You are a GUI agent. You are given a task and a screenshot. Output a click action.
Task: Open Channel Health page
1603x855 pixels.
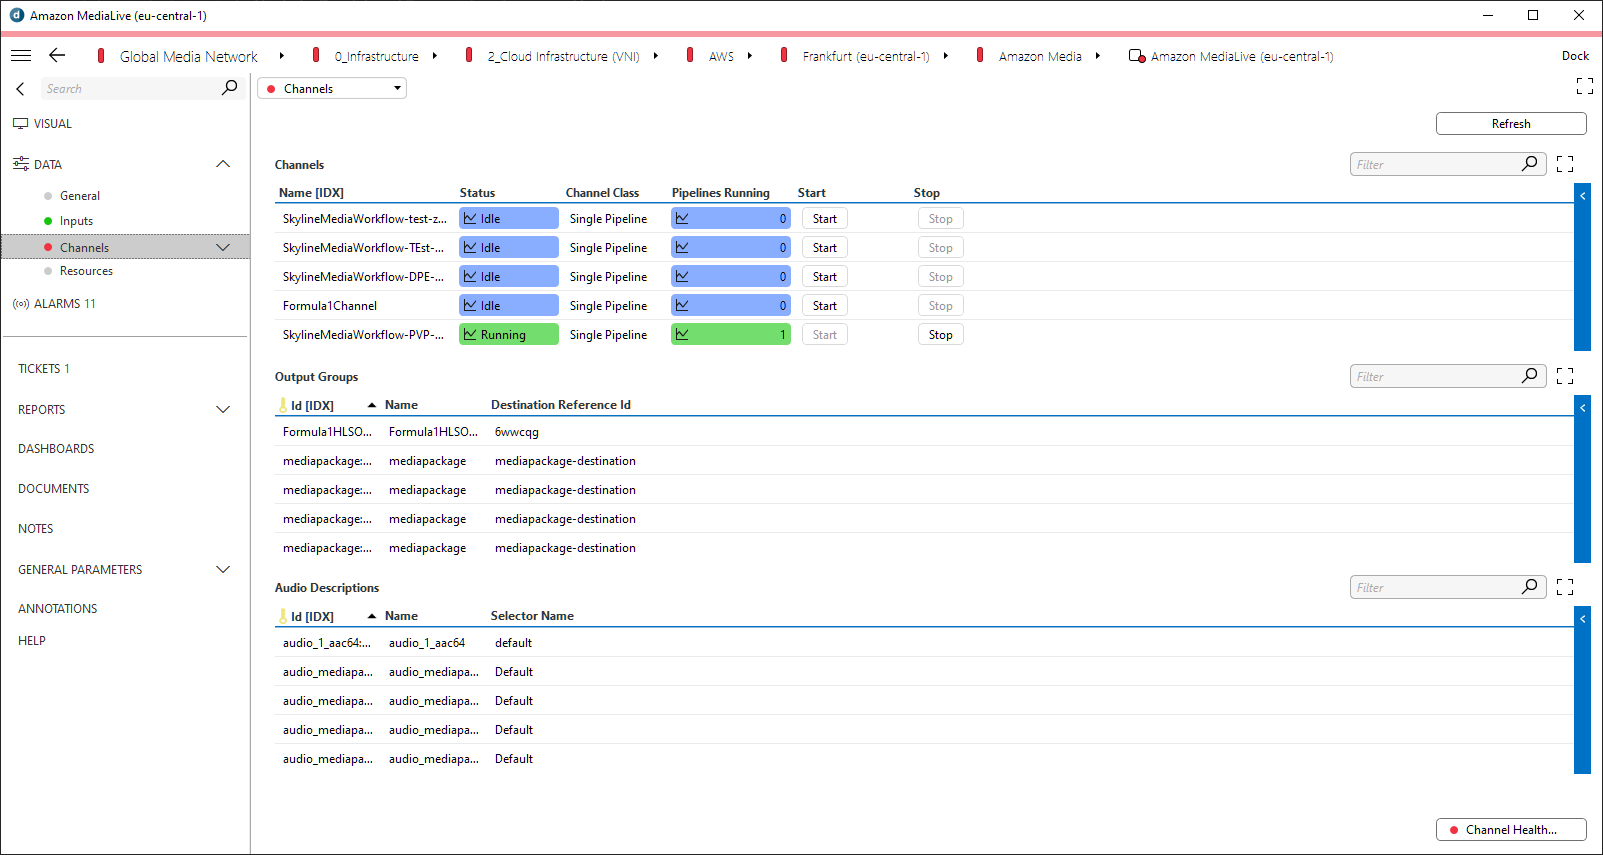point(1511,829)
